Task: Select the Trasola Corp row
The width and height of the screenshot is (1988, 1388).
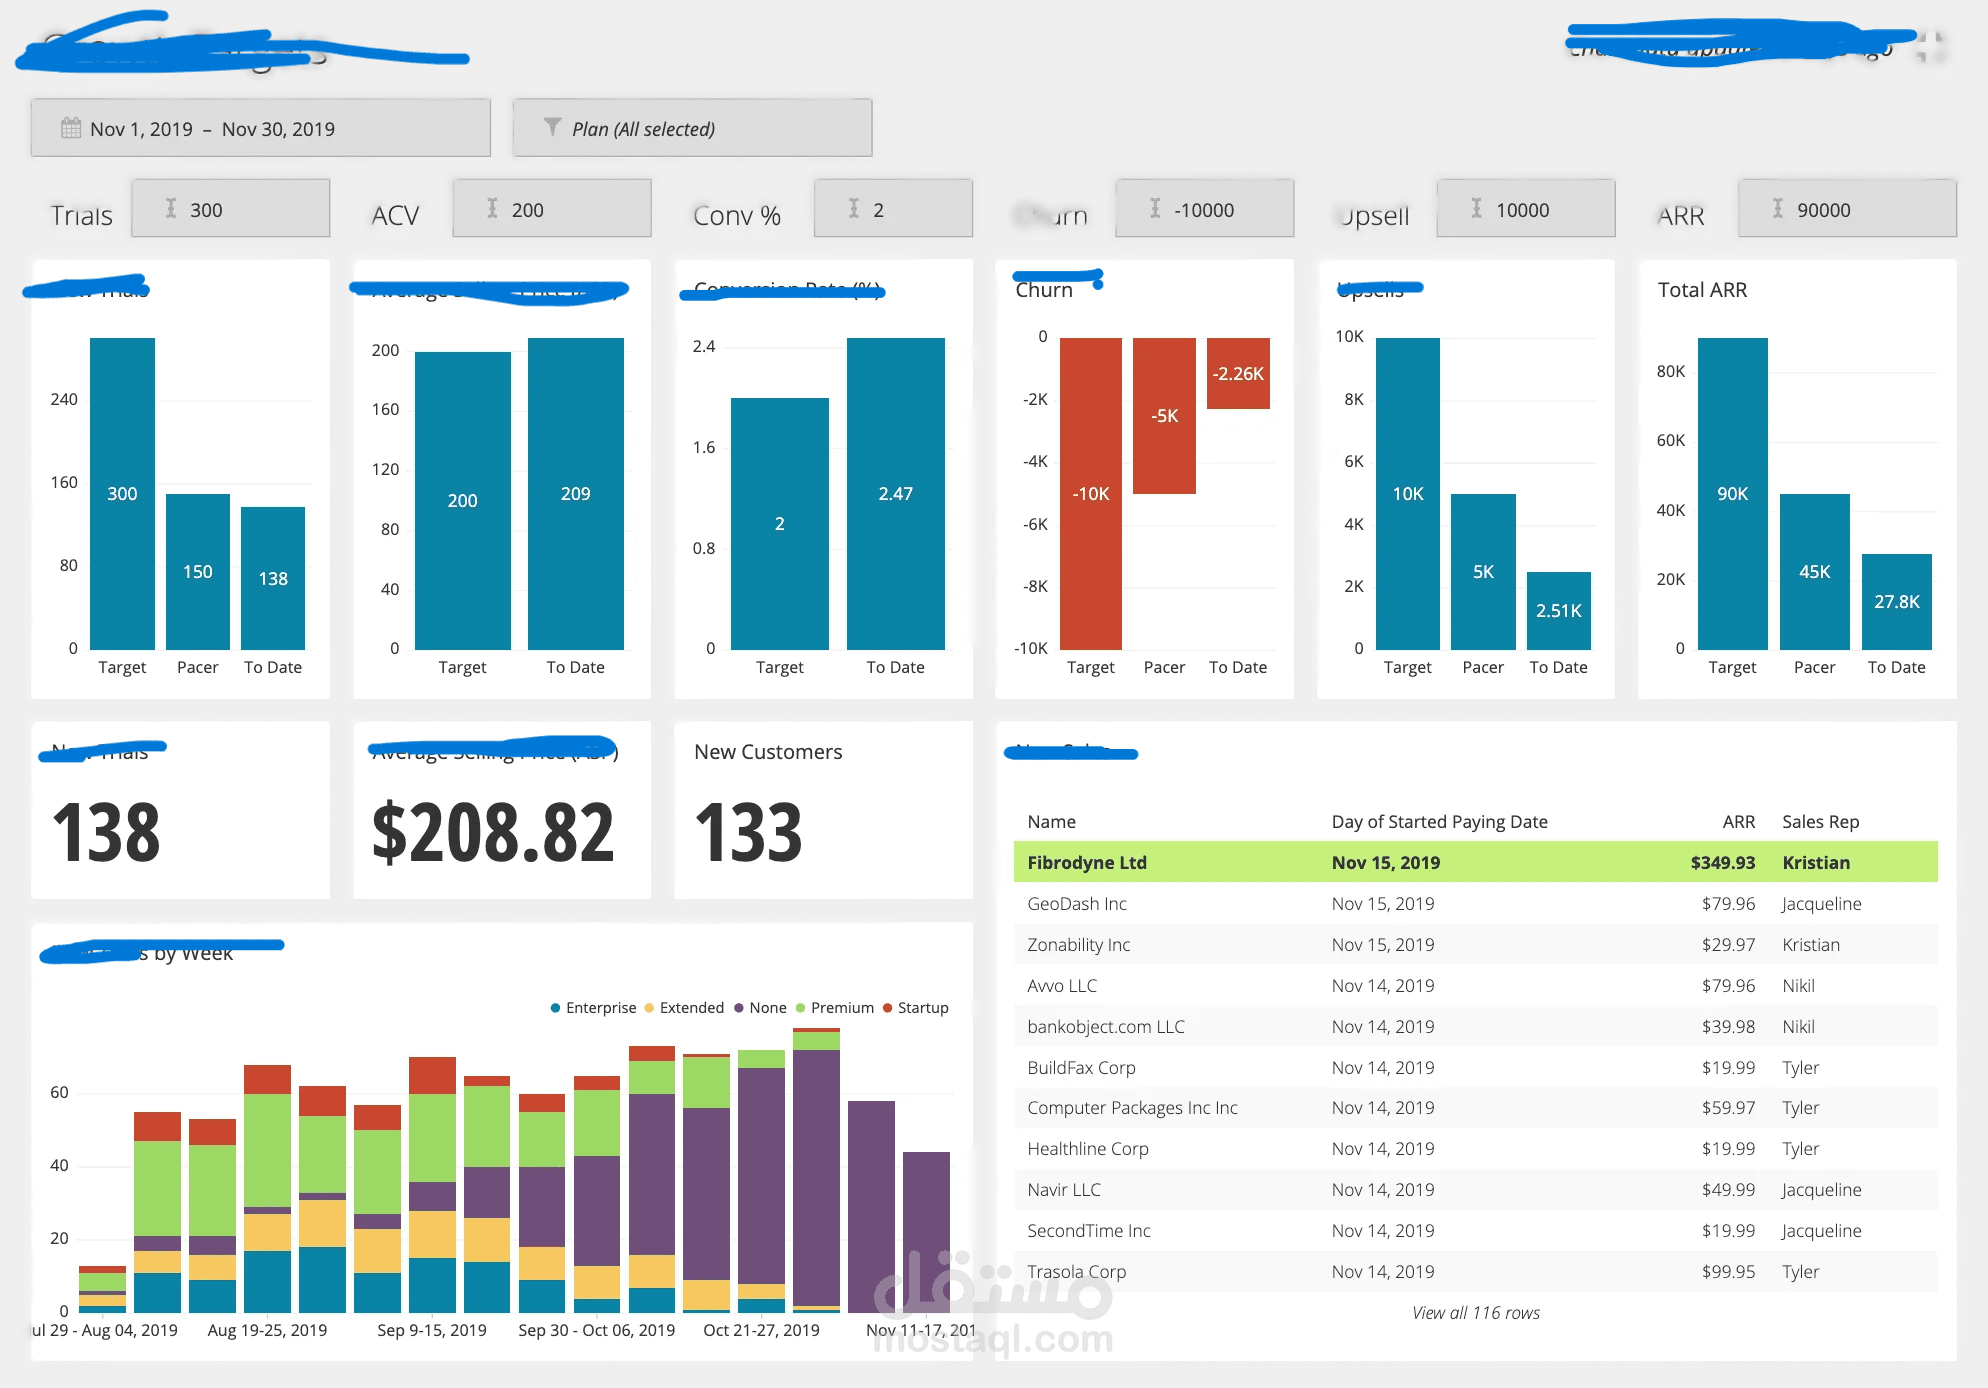Action: point(1476,1272)
